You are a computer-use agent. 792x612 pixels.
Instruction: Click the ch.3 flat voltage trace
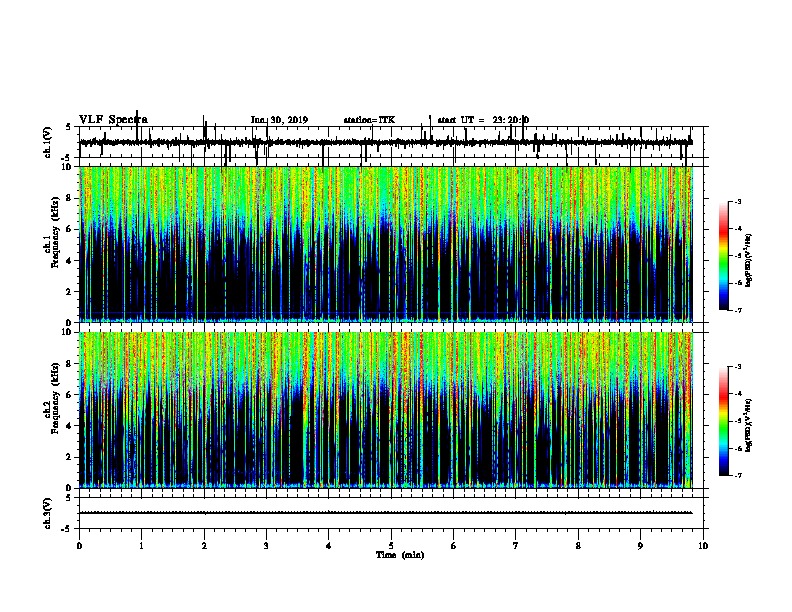[x=386, y=513]
